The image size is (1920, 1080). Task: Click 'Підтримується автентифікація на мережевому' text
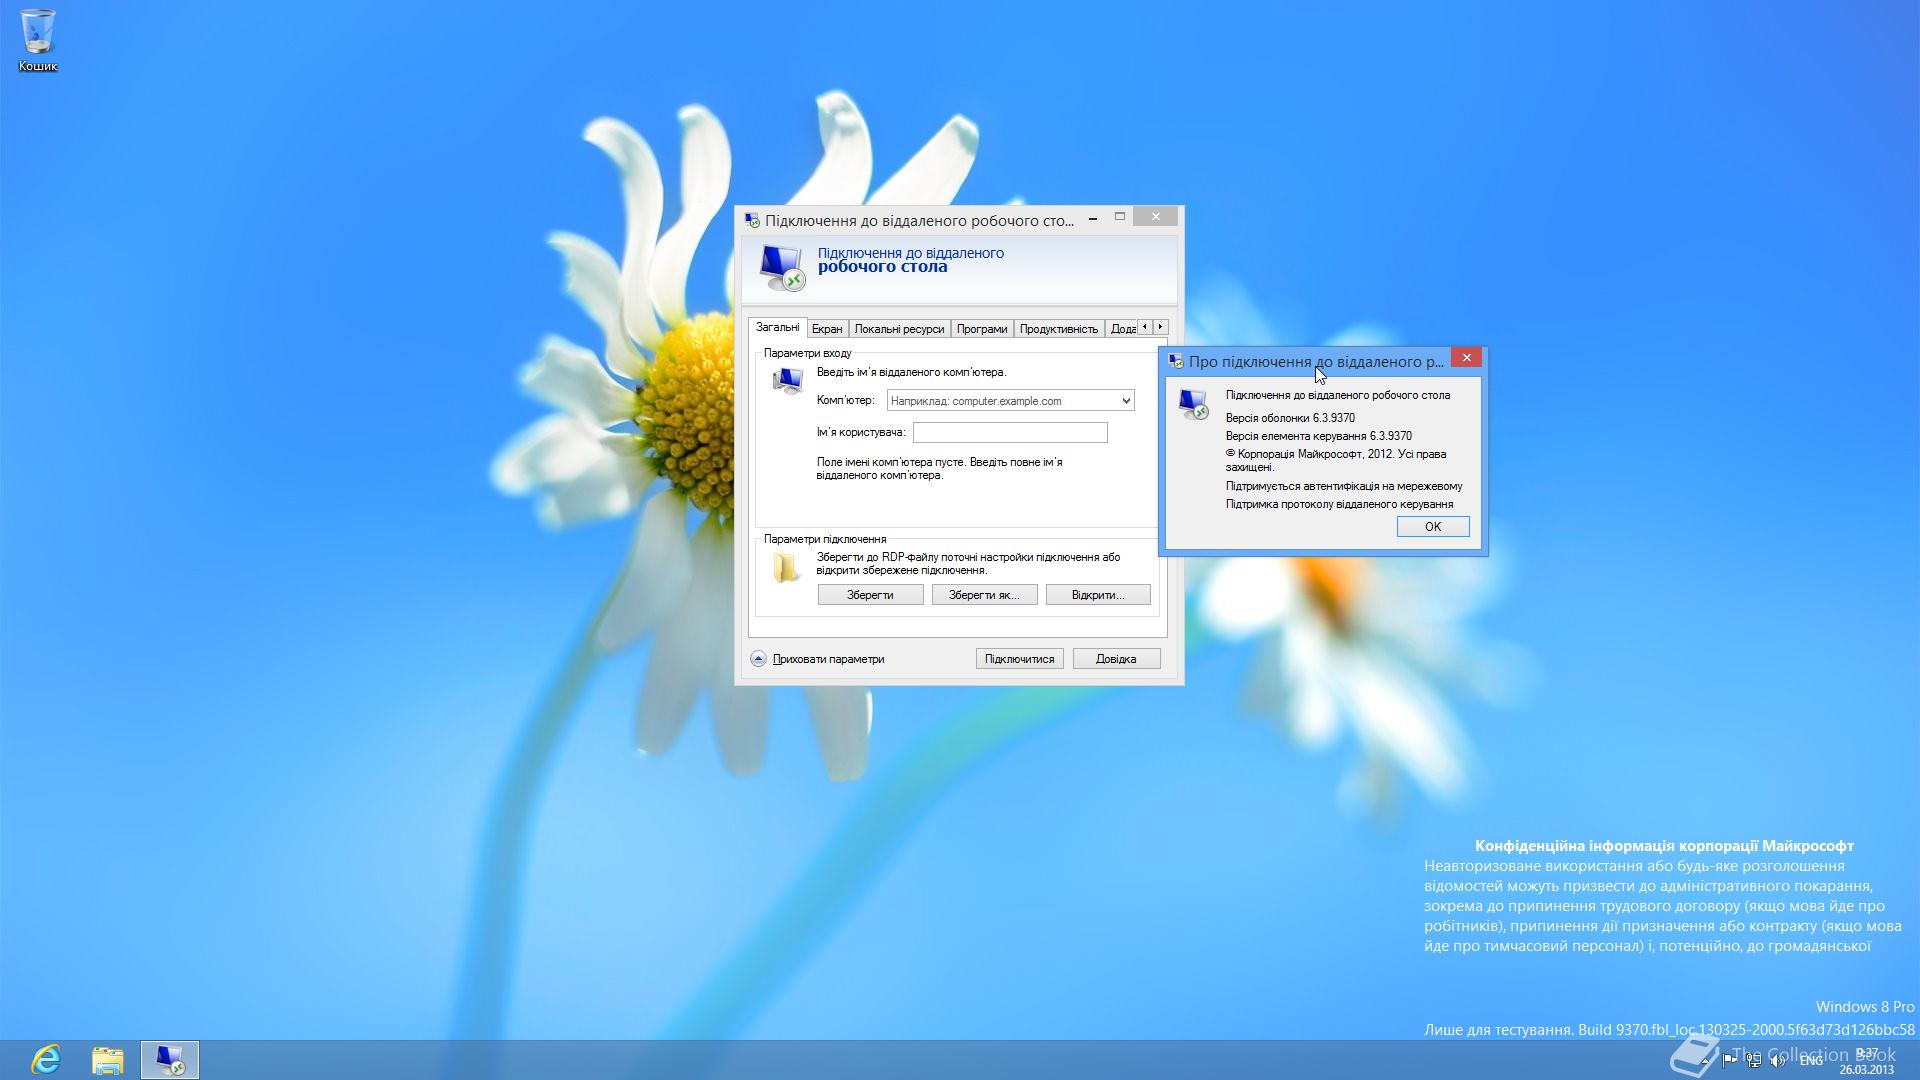tap(1344, 486)
